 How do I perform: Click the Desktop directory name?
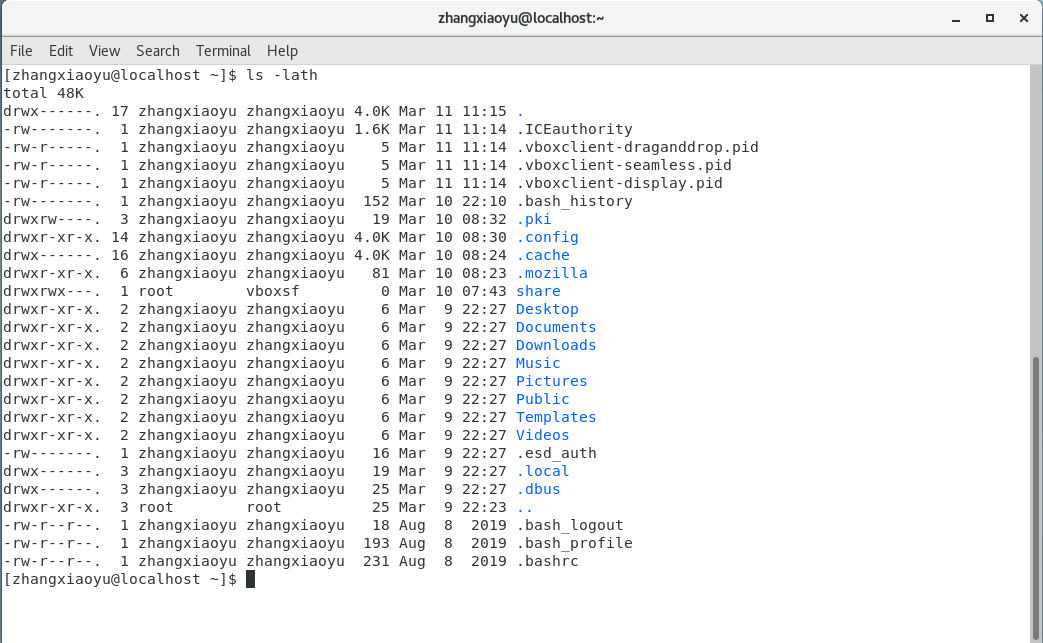[547, 309]
